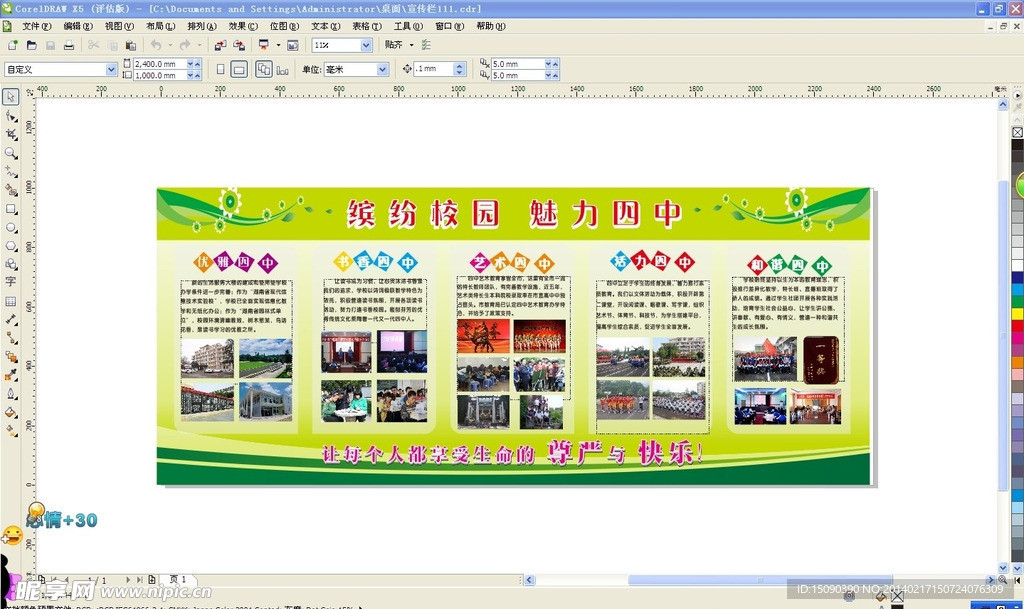Open the 位图 (Bitmaps) menu
Image resolution: width=1024 pixels, height=609 pixels.
284,26
